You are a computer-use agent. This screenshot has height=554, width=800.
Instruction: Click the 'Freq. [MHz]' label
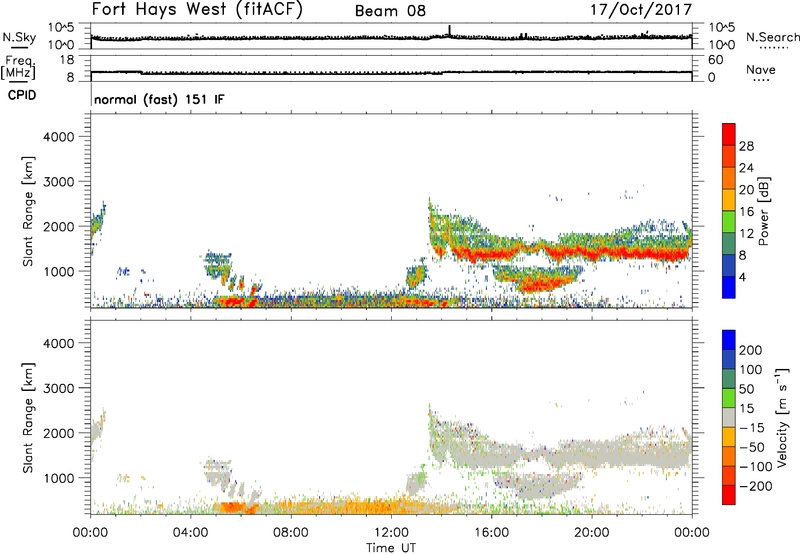coord(18,68)
